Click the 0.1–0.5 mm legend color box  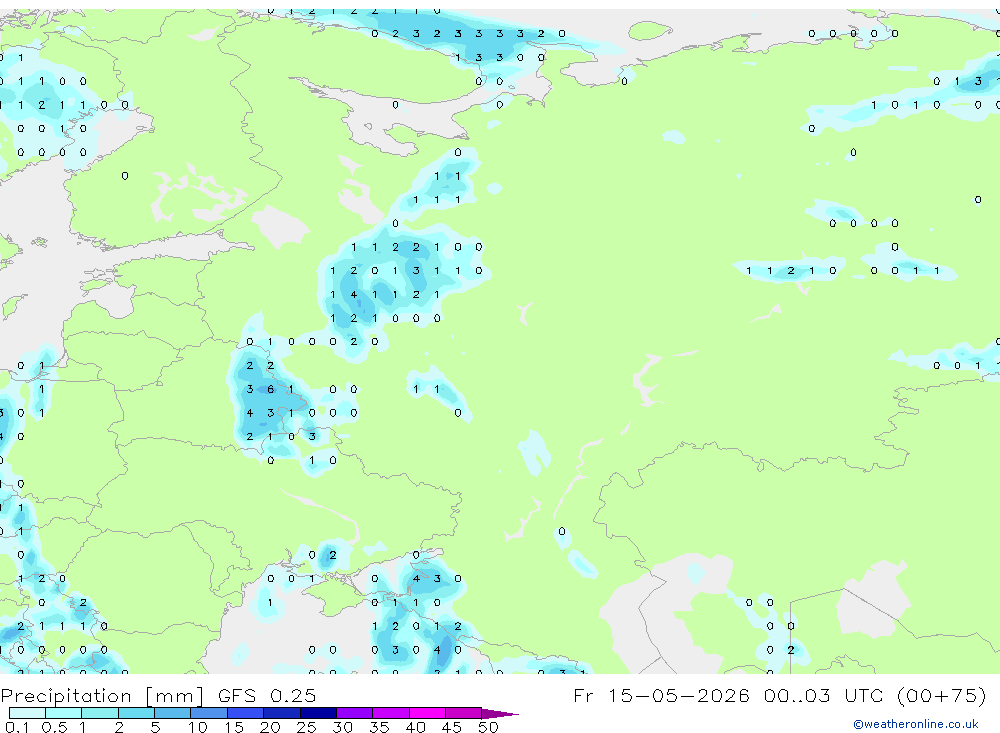tap(27, 713)
